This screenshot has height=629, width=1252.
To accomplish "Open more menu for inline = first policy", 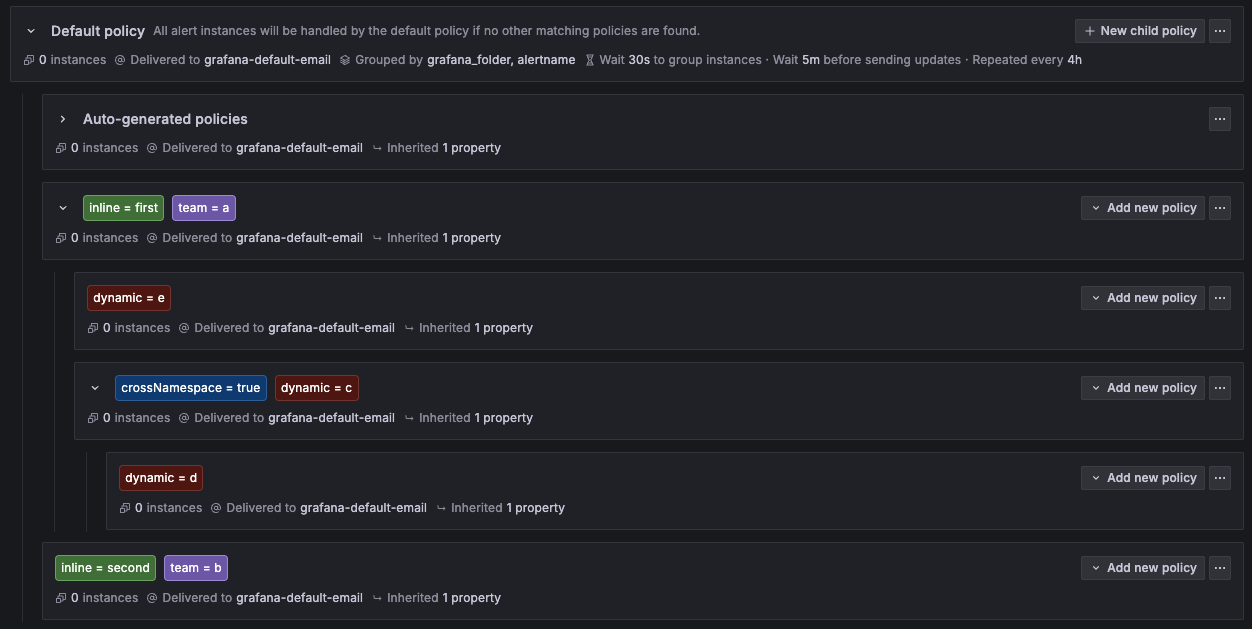I will point(1219,208).
